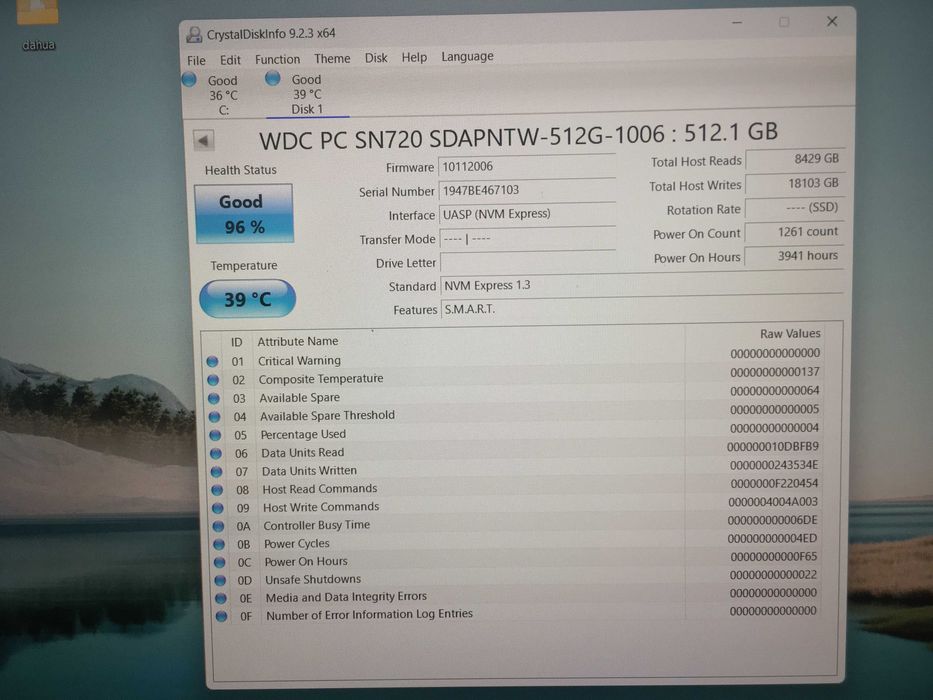933x700 pixels.
Task: Minimize the CrystalDiskInfo window
Action: [x=737, y=23]
